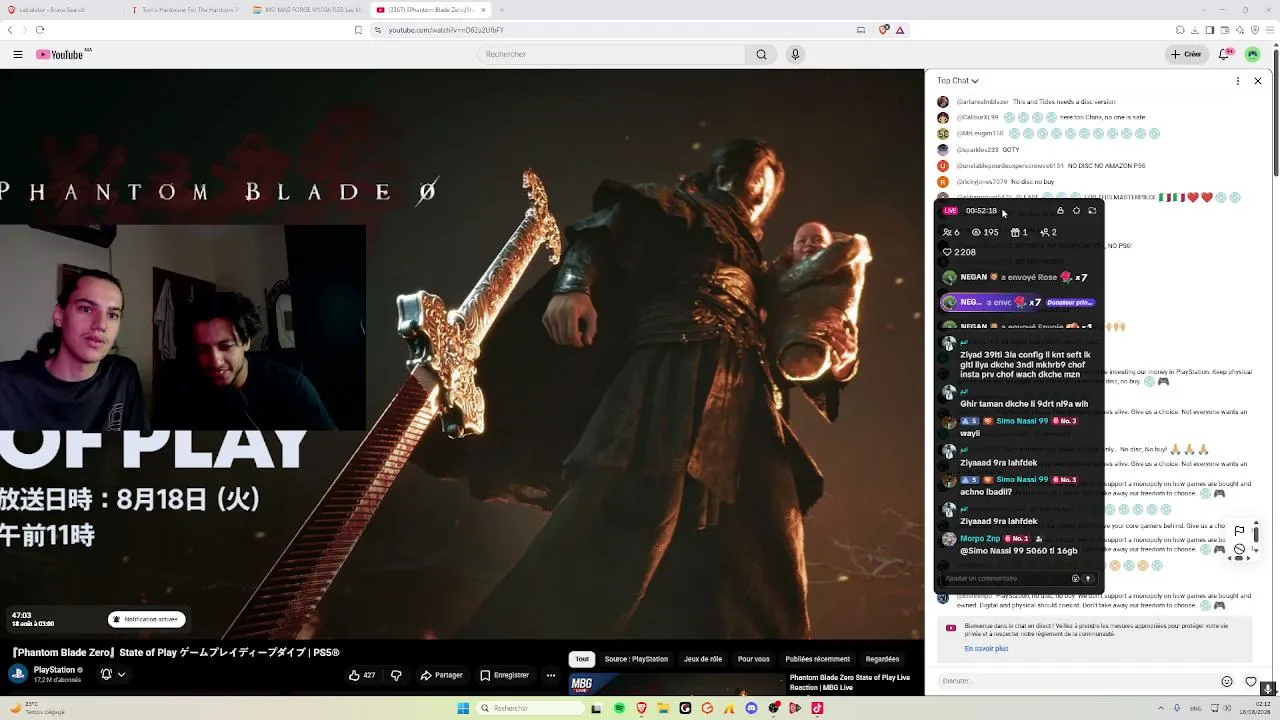The image size is (1280, 720).
Task: Like the video with thumbs up
Action: (362, 675)
